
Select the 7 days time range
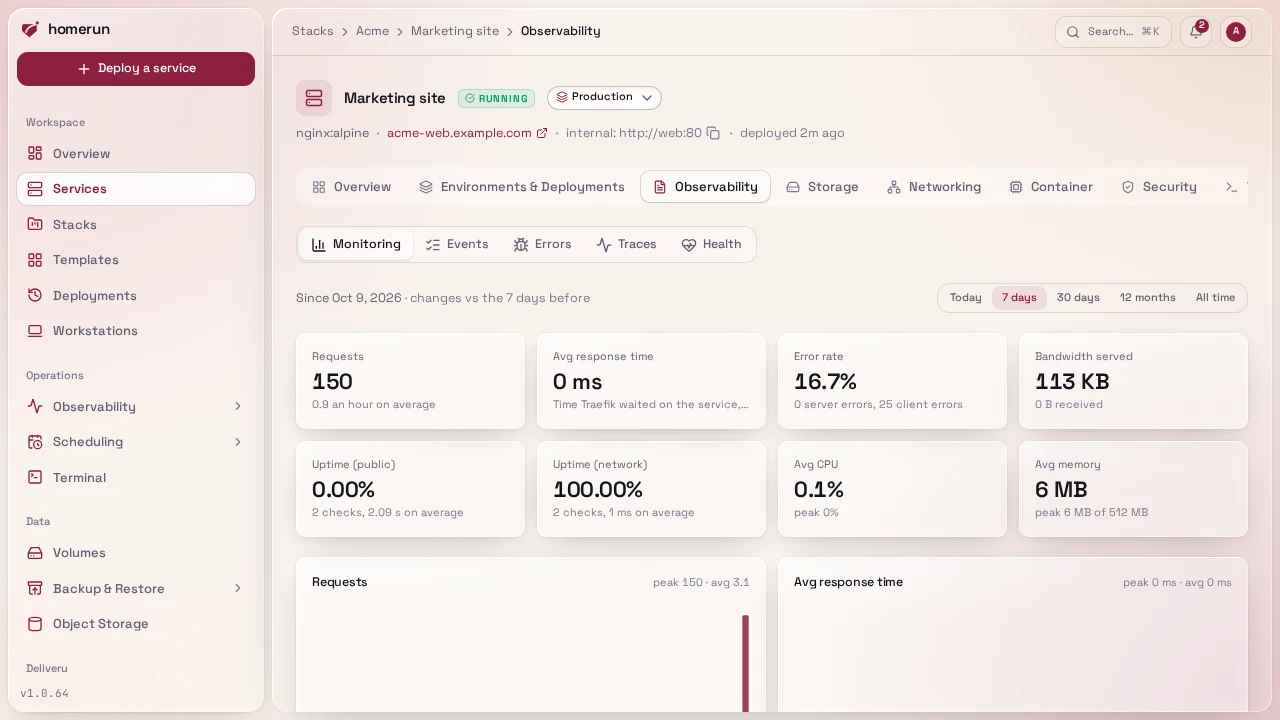click(1019, 298)
